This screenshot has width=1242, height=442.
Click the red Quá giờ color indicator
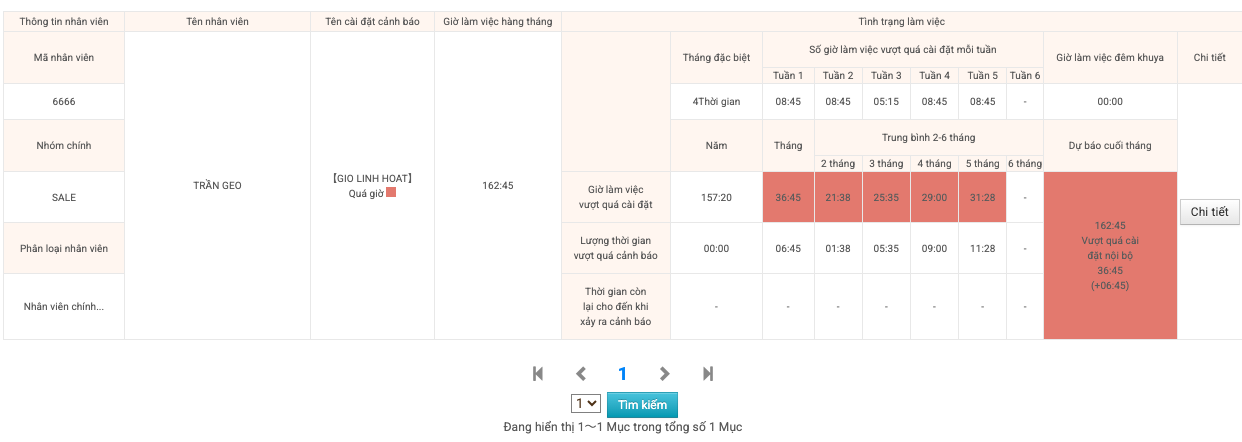coord(391,192)
